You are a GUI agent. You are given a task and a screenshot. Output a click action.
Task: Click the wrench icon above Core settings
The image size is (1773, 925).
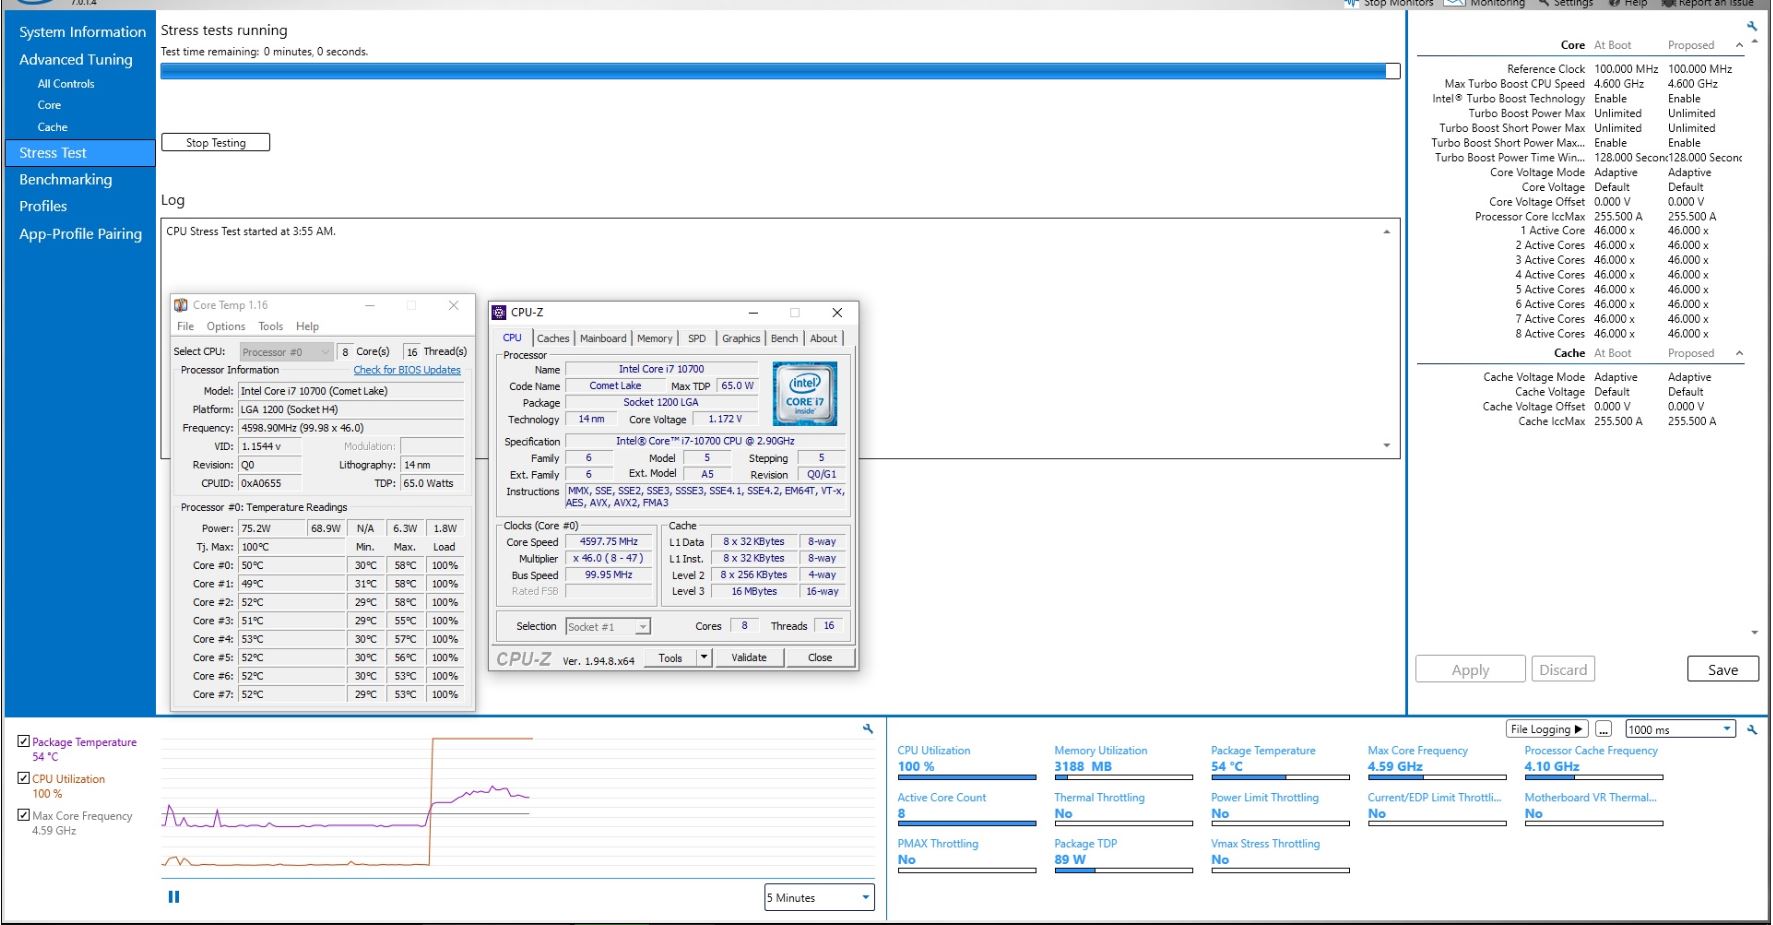[x=1752, y=27]
